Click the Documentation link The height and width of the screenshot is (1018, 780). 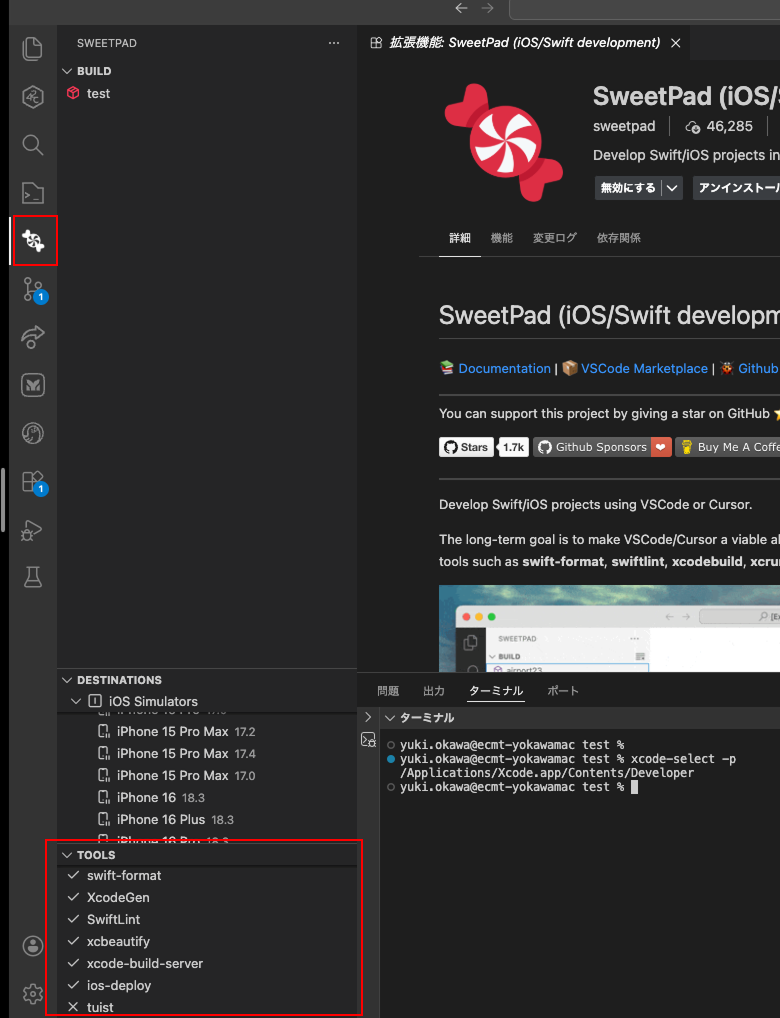point(504,368)
